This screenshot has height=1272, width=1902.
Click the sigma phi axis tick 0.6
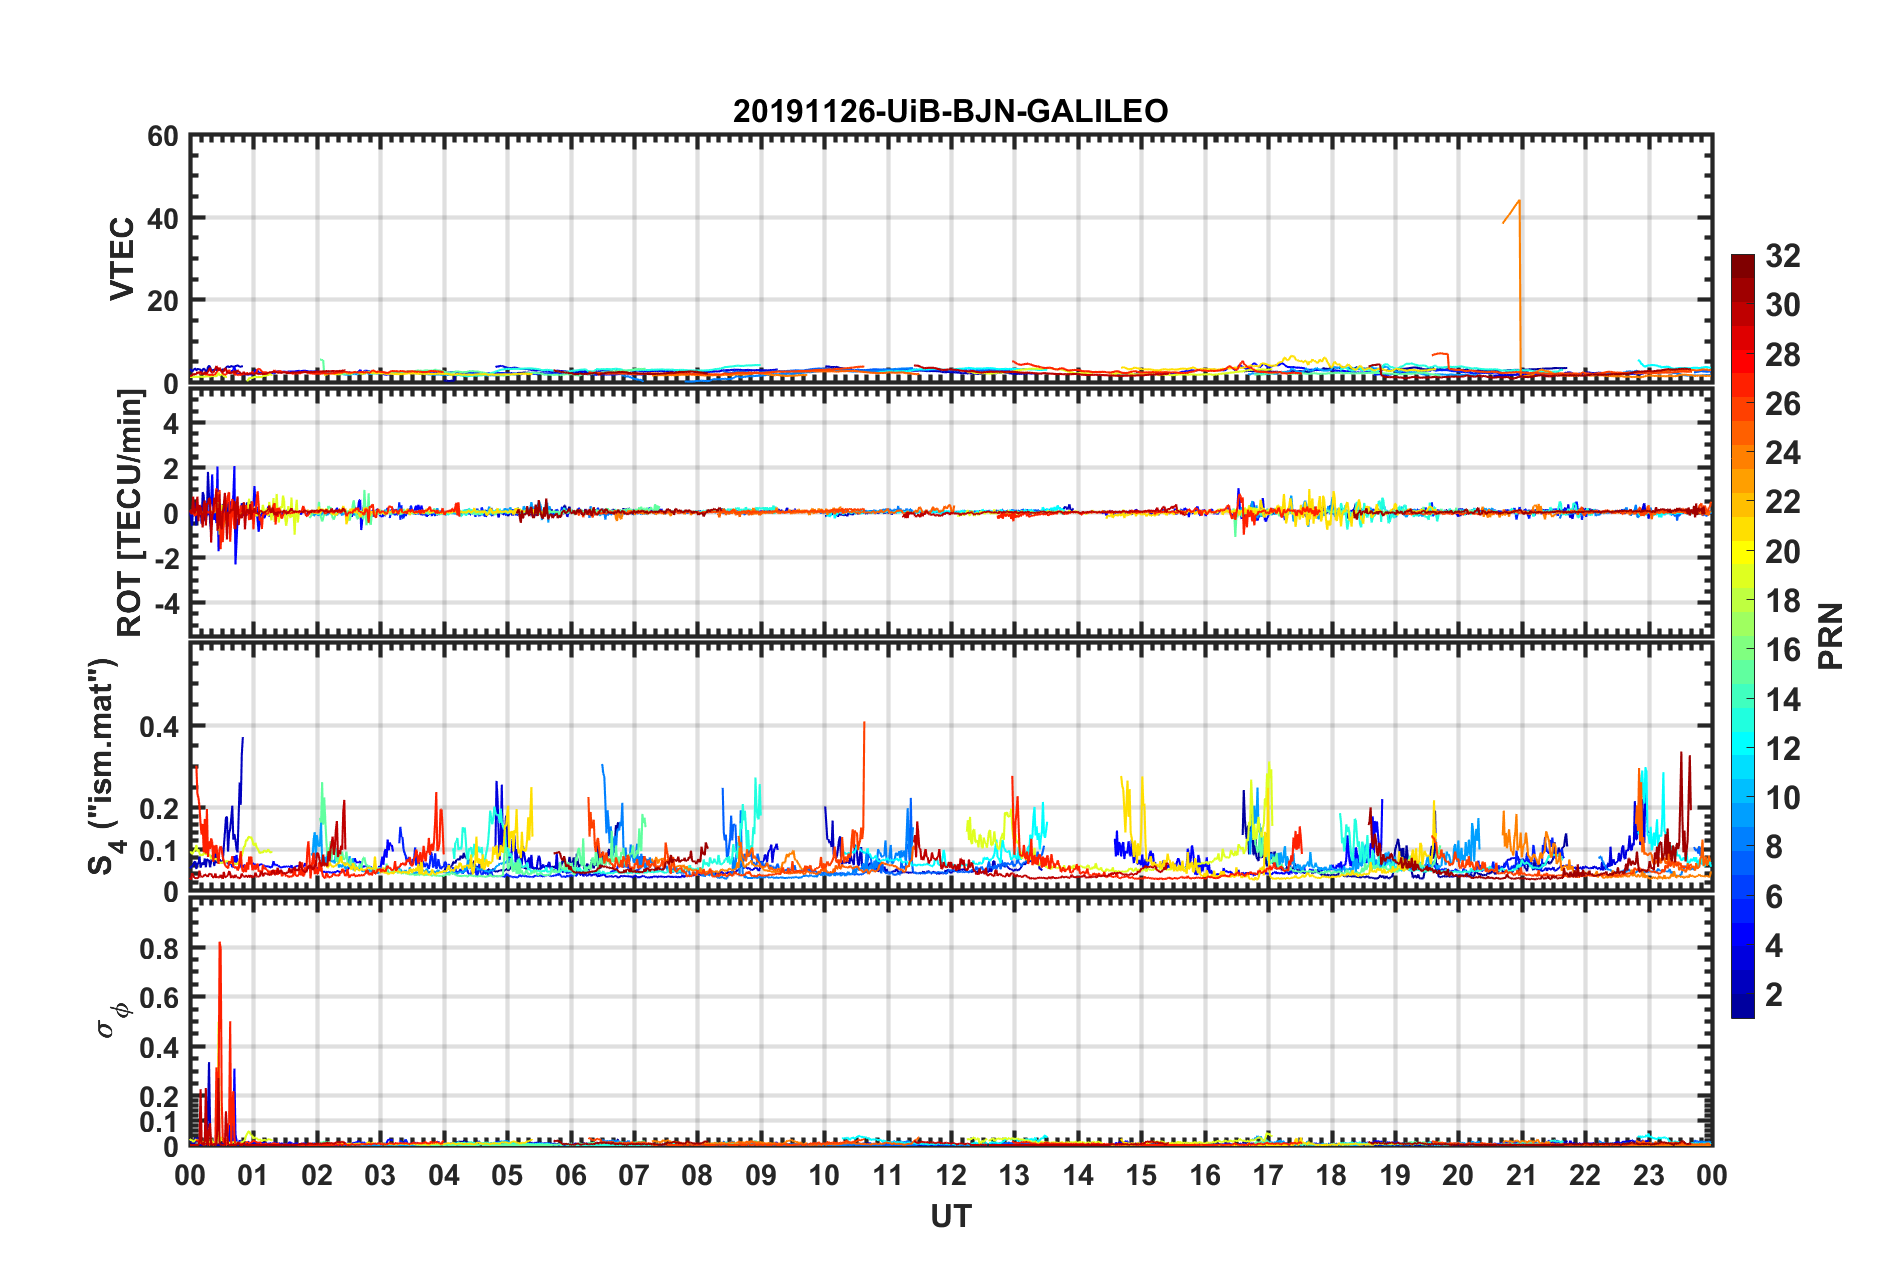coord(160,998)
